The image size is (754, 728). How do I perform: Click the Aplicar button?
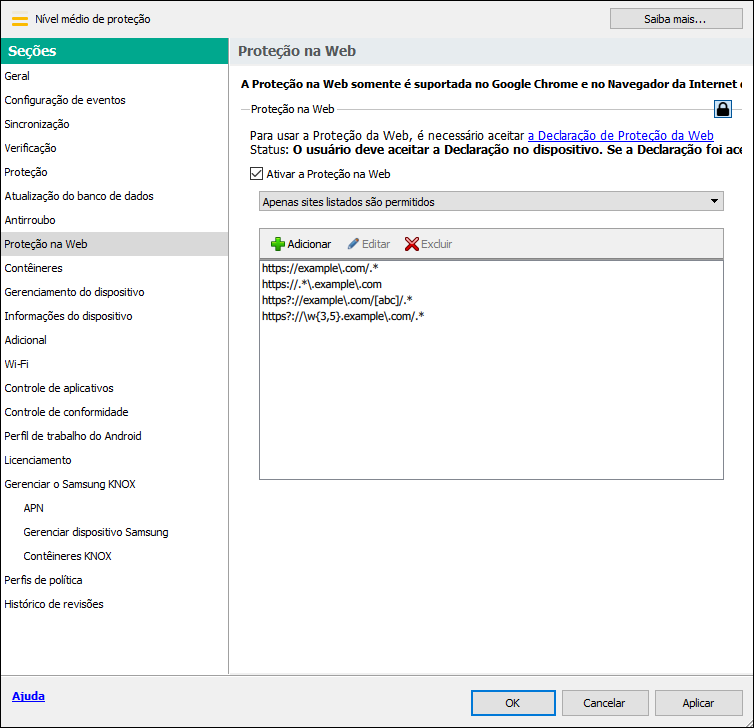(x=698, y=703)
